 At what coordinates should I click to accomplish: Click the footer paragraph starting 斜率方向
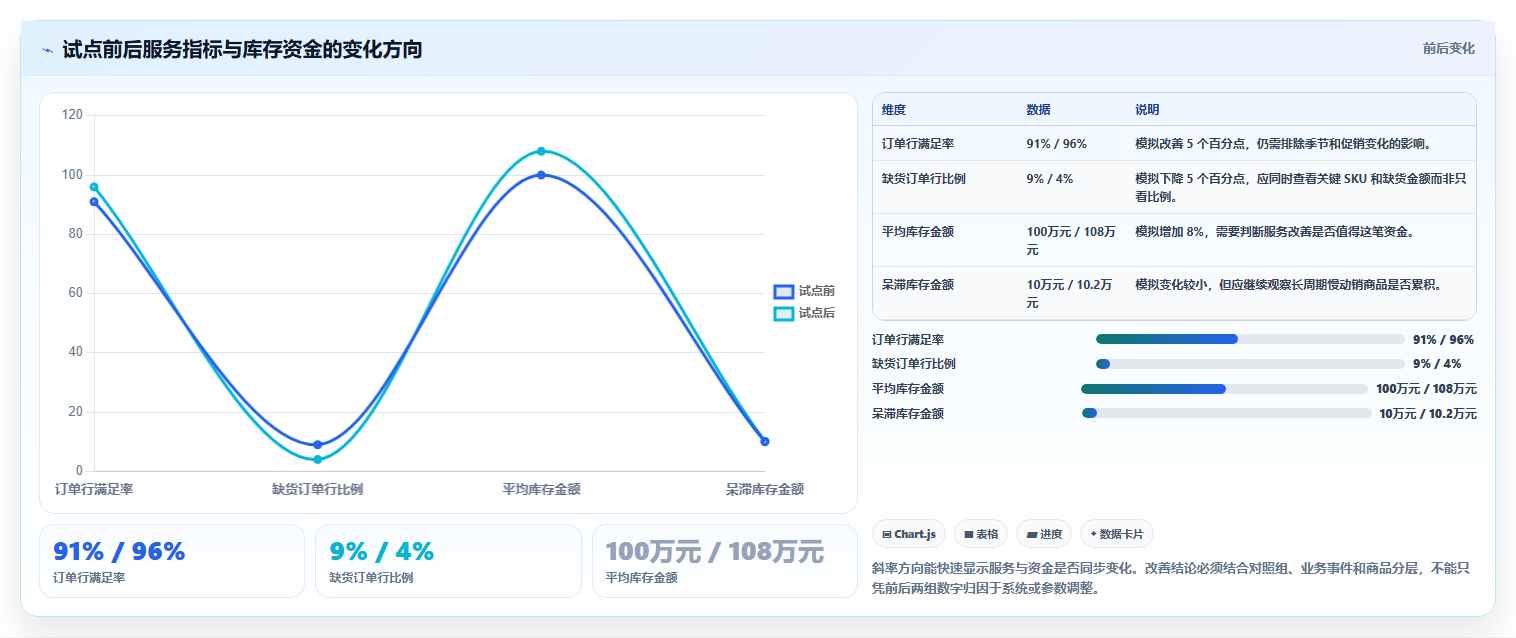pos(1171,578)
